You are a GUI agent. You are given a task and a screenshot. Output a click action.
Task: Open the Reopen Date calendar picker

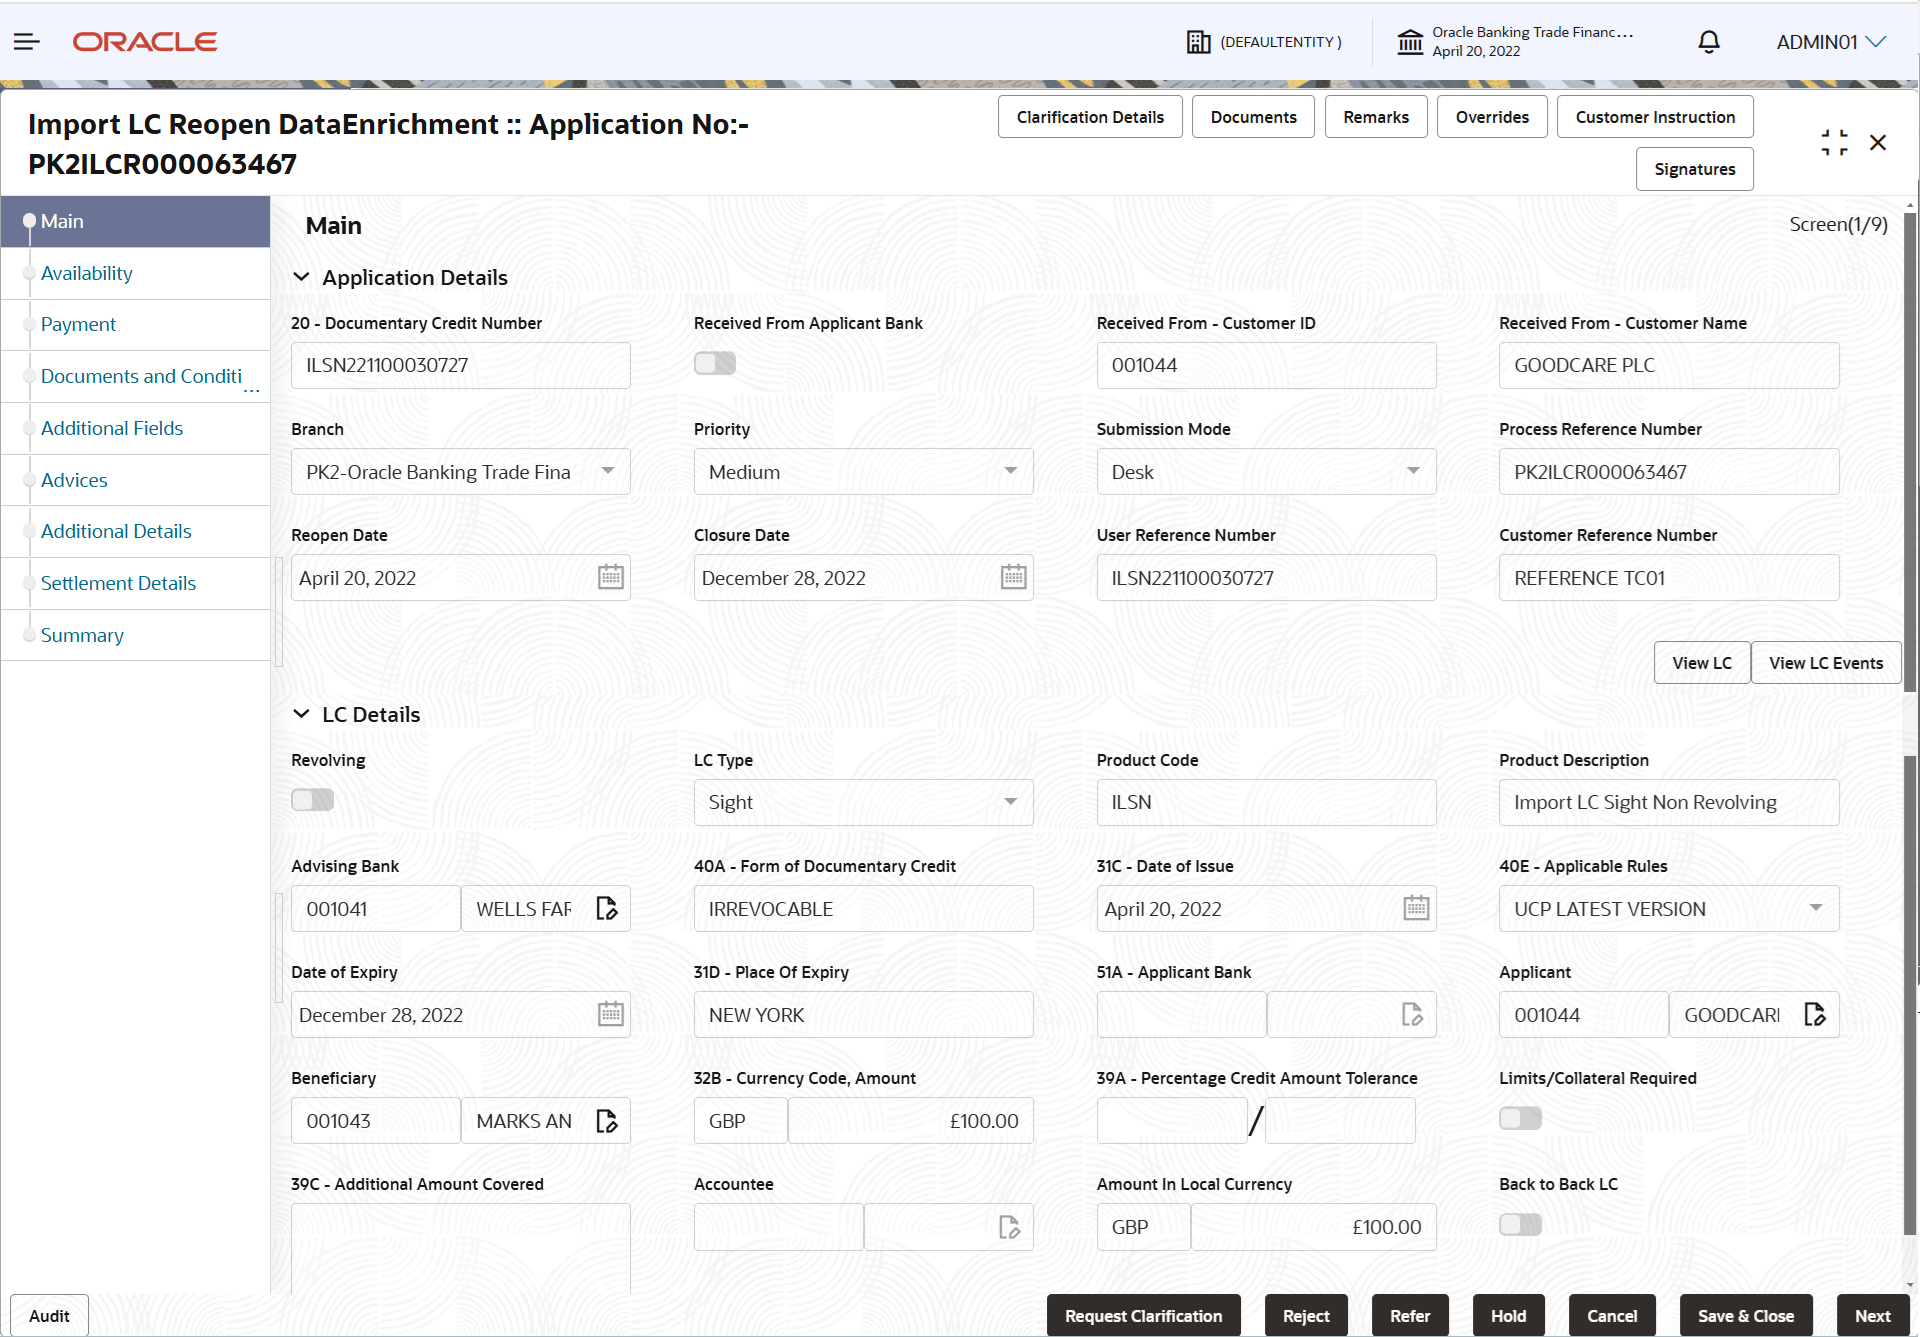point(610,577)
